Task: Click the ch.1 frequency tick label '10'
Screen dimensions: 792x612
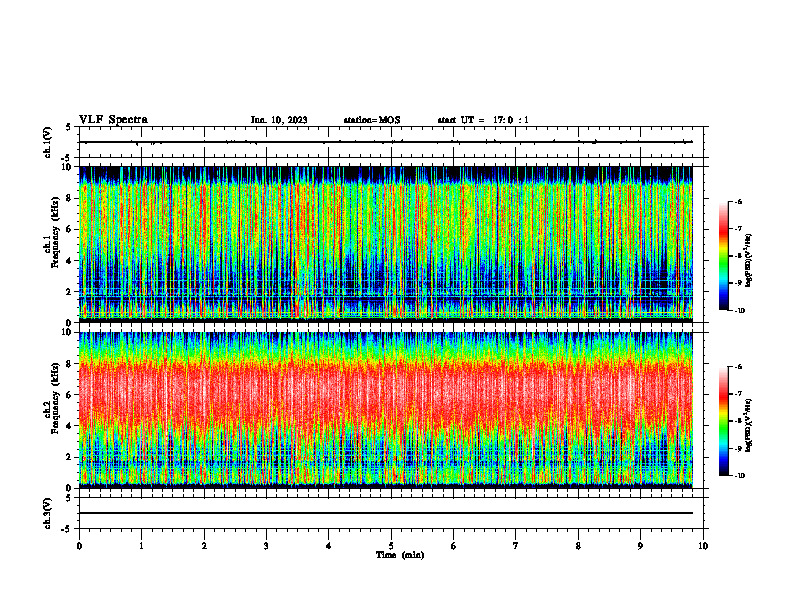Action: click(68, 167)
